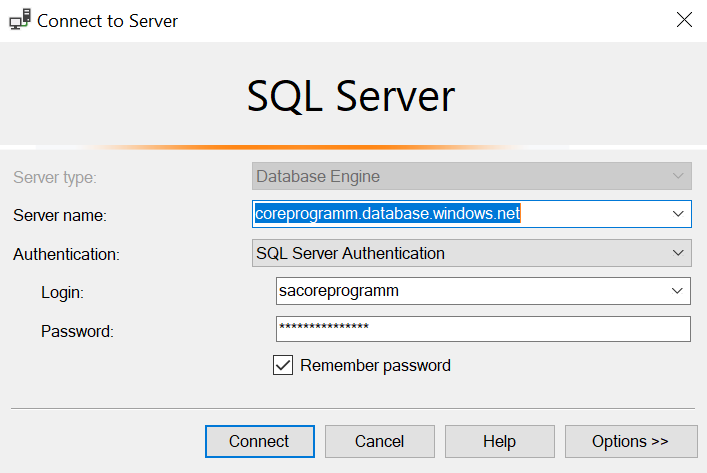Click into the Password field
707x473 pixels.
(483, 329)
